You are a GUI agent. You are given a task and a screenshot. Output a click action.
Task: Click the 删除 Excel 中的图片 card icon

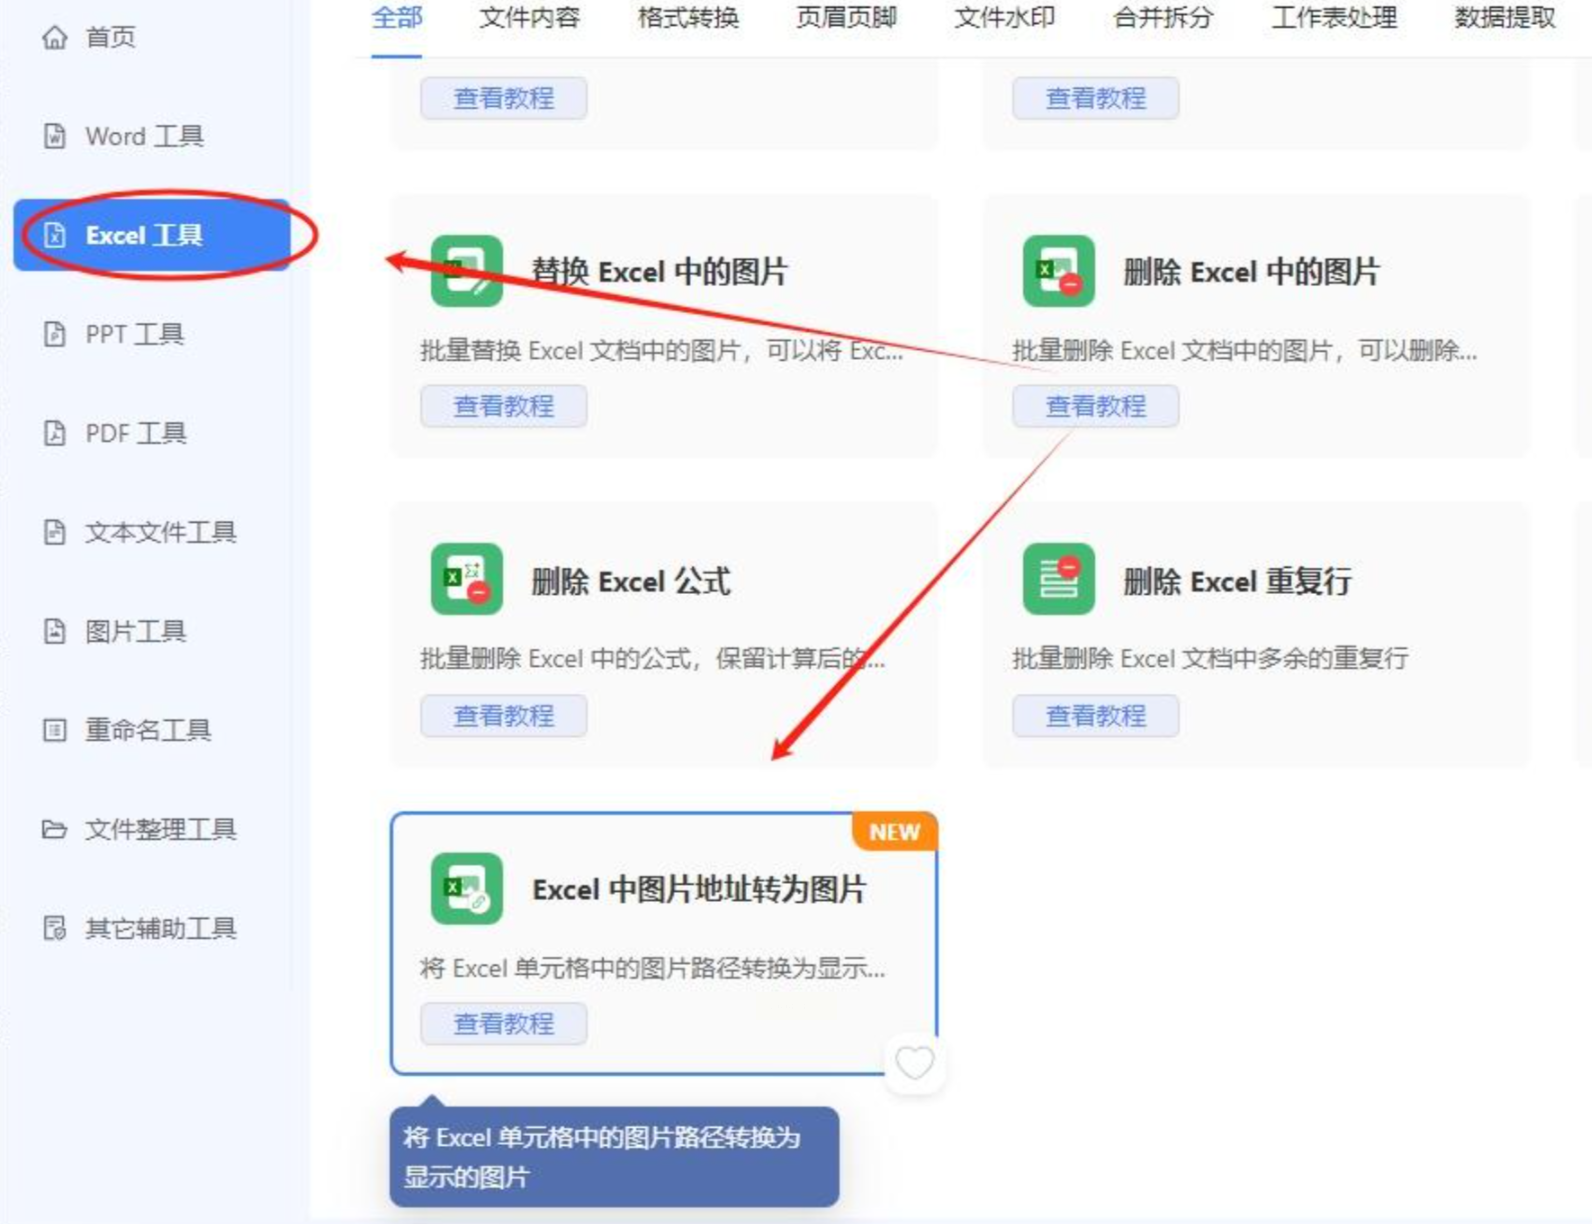(x=1059, y=271)
